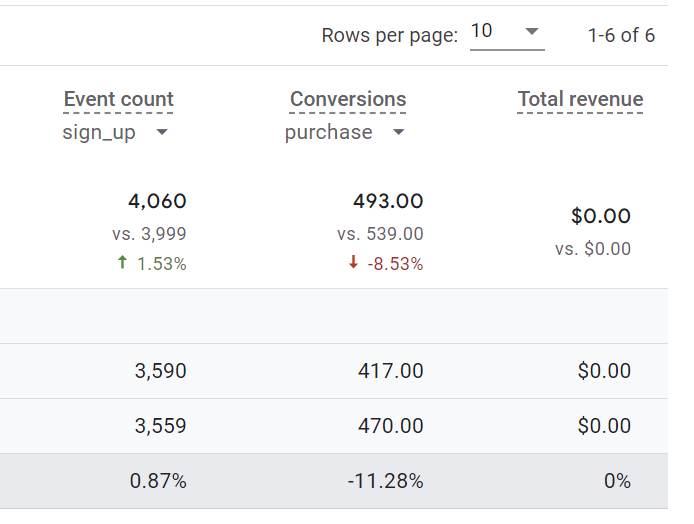This screenshot has height=524, width=694.
Task: Click the 1.53% increase value
Action: [162, 264]
